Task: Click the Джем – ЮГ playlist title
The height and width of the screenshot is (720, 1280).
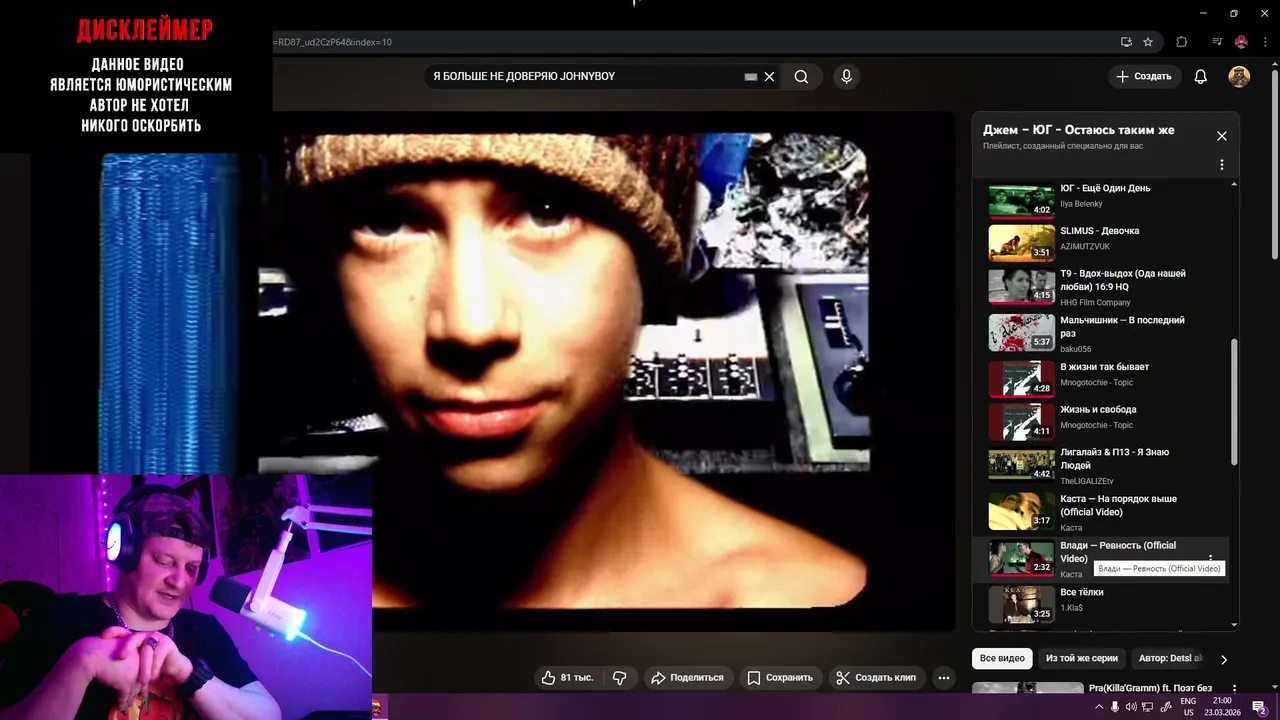Action: click(x=1078, y=130)
